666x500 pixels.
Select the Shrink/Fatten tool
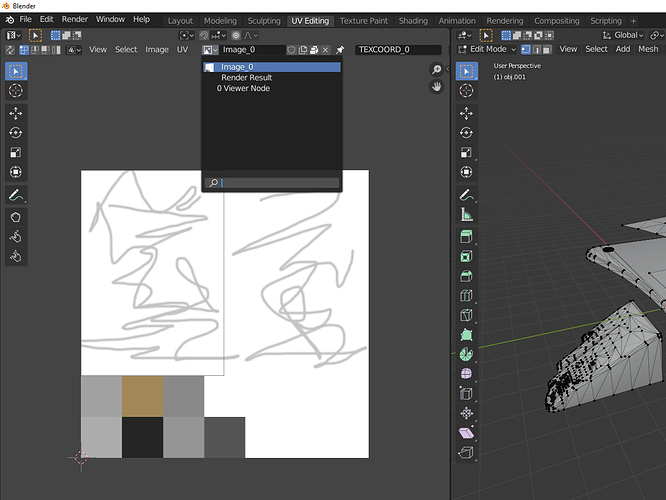click(x=466, y=413)
